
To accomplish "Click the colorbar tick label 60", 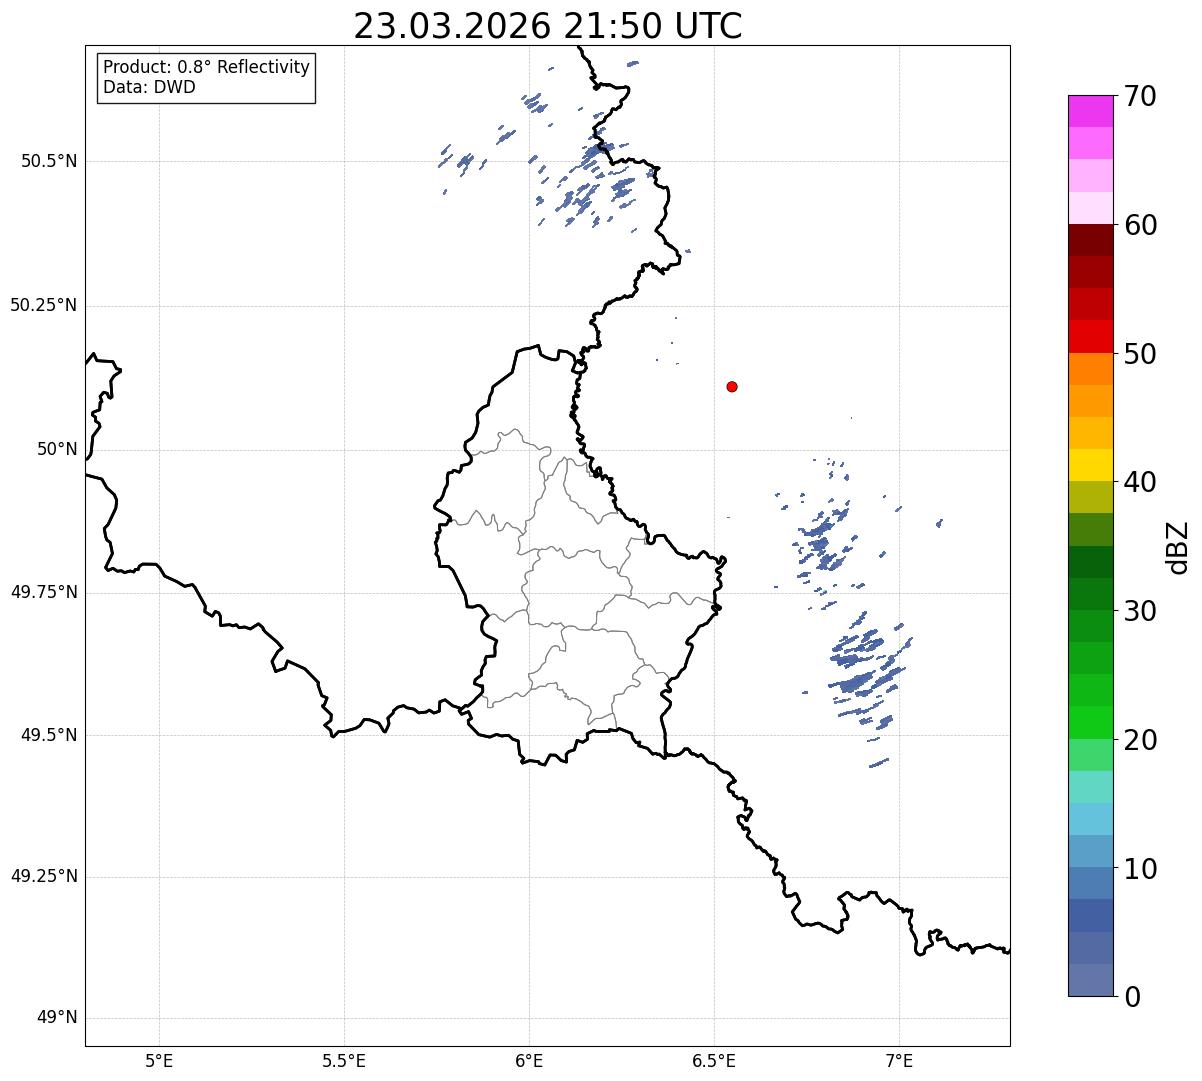I will click(1141, 225).
